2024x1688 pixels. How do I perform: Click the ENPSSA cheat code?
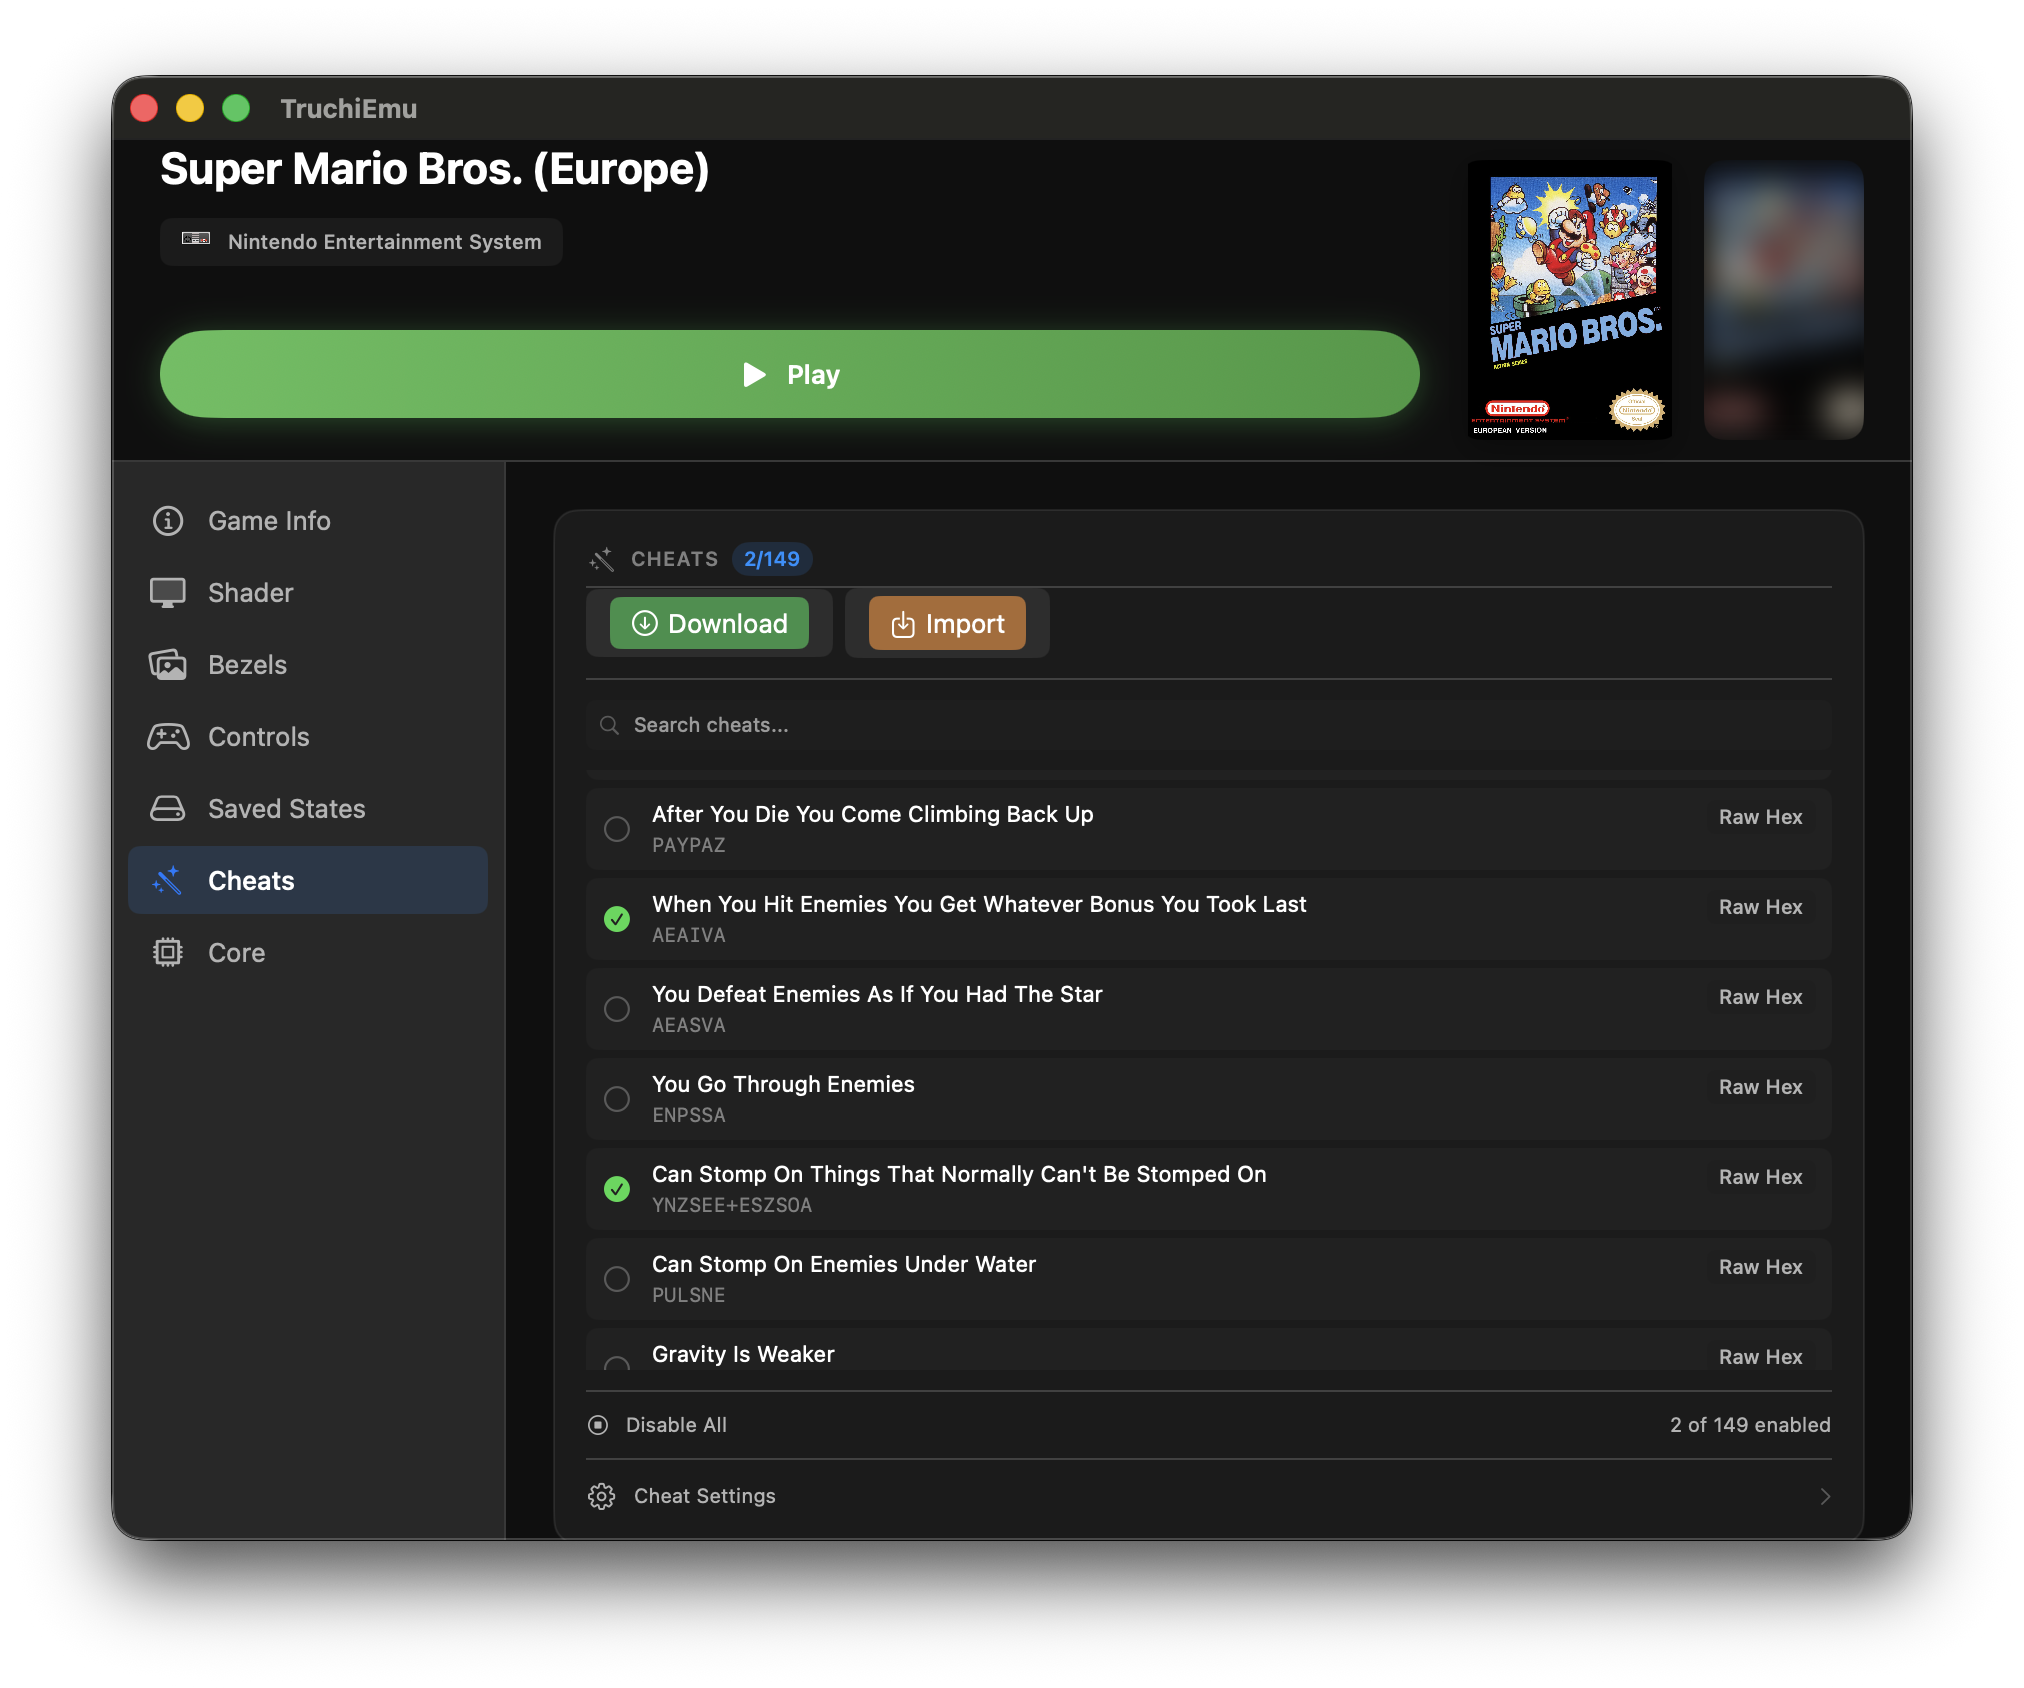689,1115
